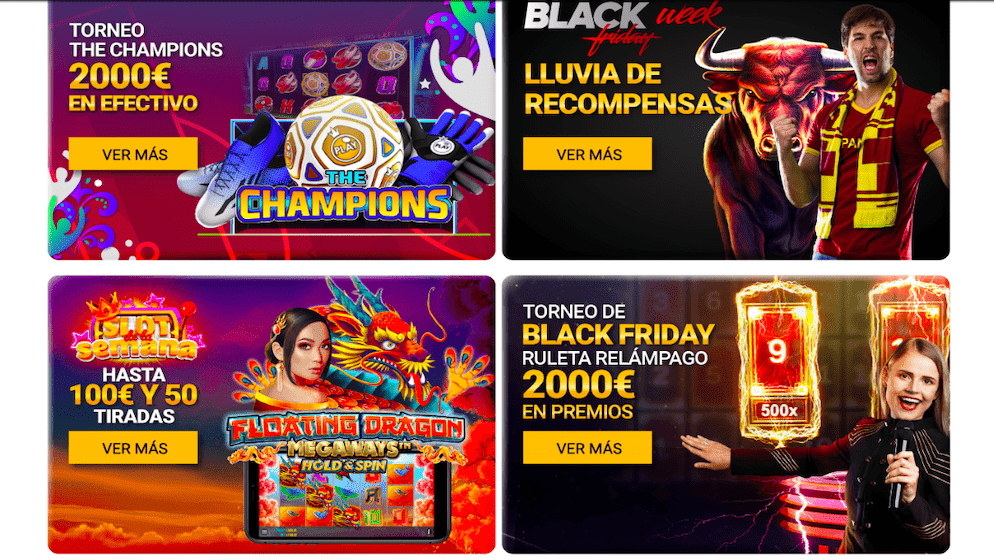Click VER MÁS under Lluvia de Recompensas
Image resolution: width=994 pixels, height=559 pixels.
click(x=588, y=154)
